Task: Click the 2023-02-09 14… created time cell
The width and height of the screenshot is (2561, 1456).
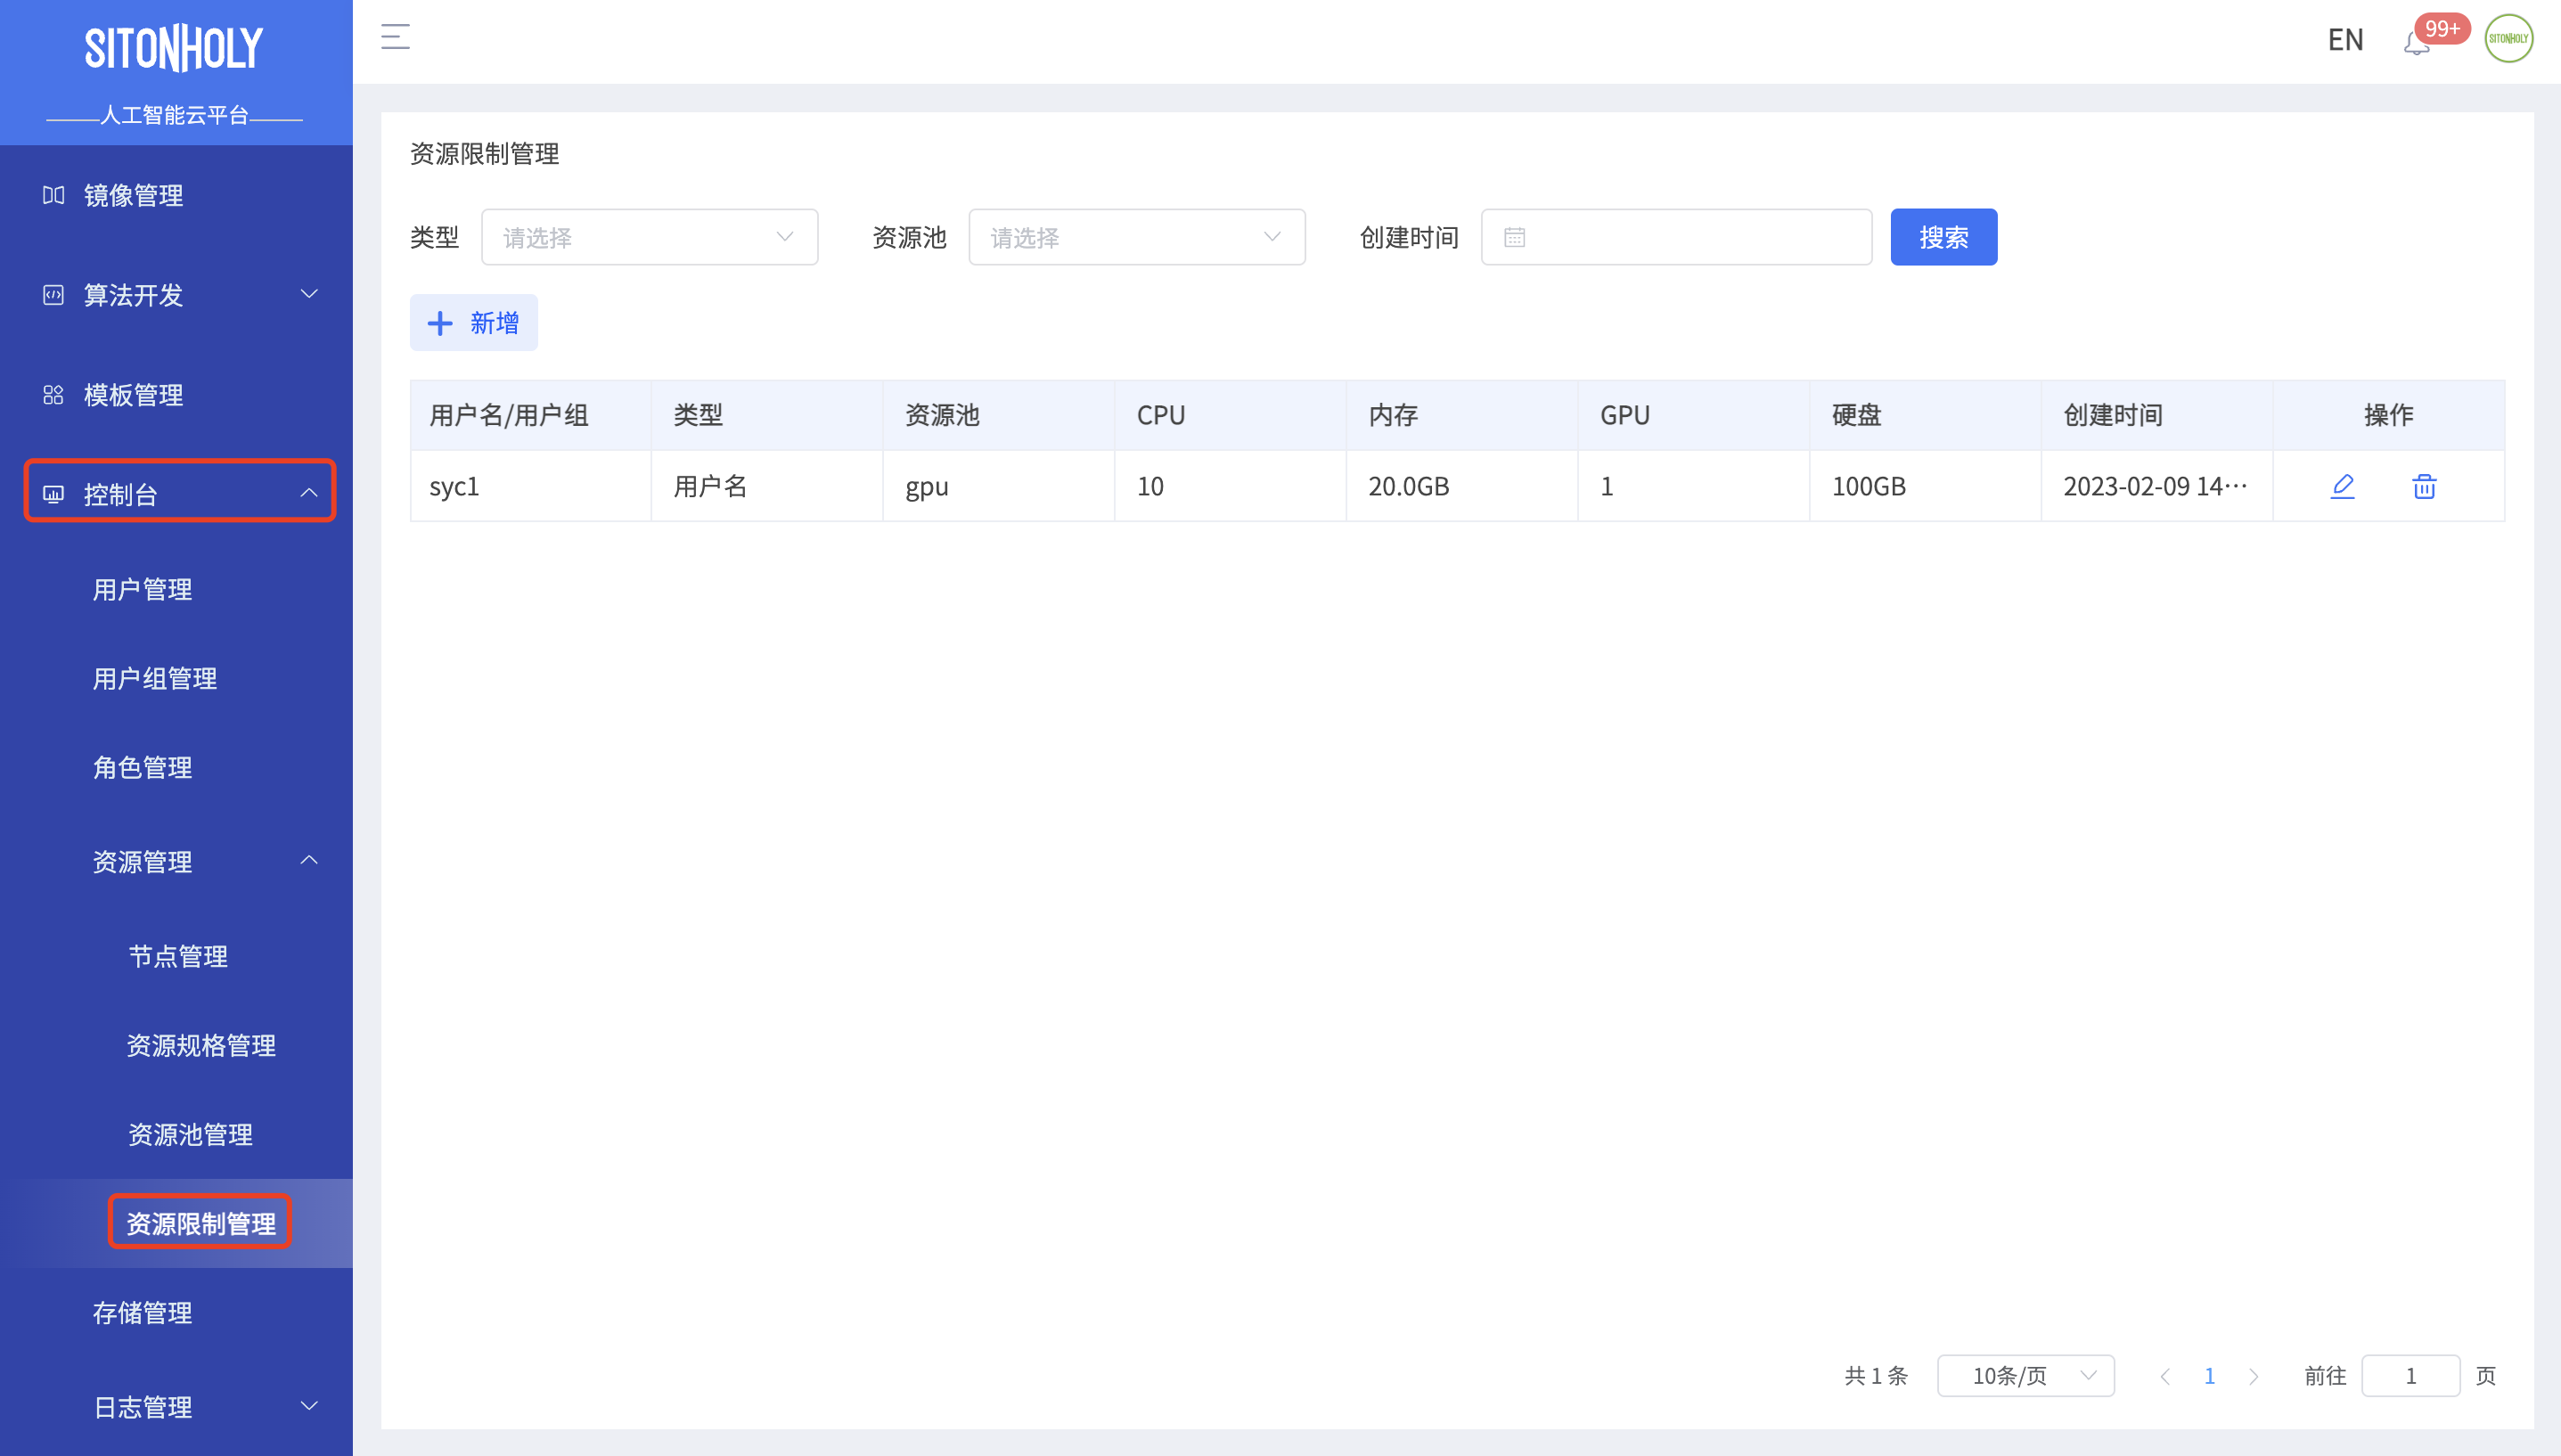Action: pyautogui.click(x=2157, y=486)
